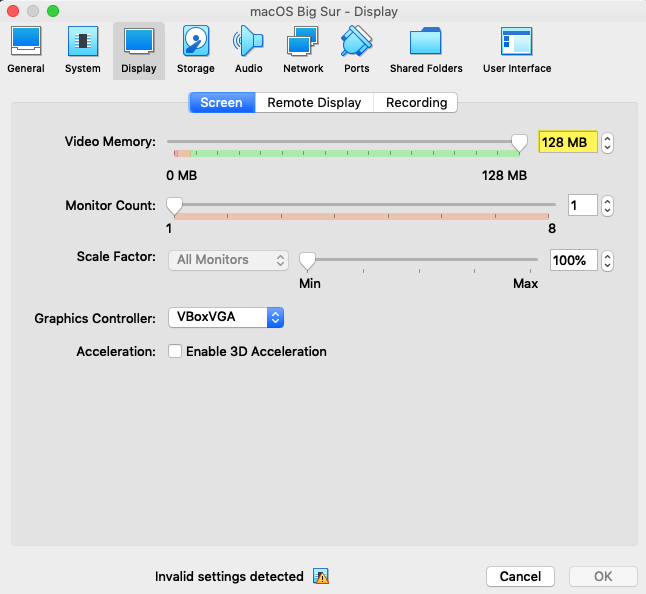
Task: Open the System settings section
Action: point(83,50)
